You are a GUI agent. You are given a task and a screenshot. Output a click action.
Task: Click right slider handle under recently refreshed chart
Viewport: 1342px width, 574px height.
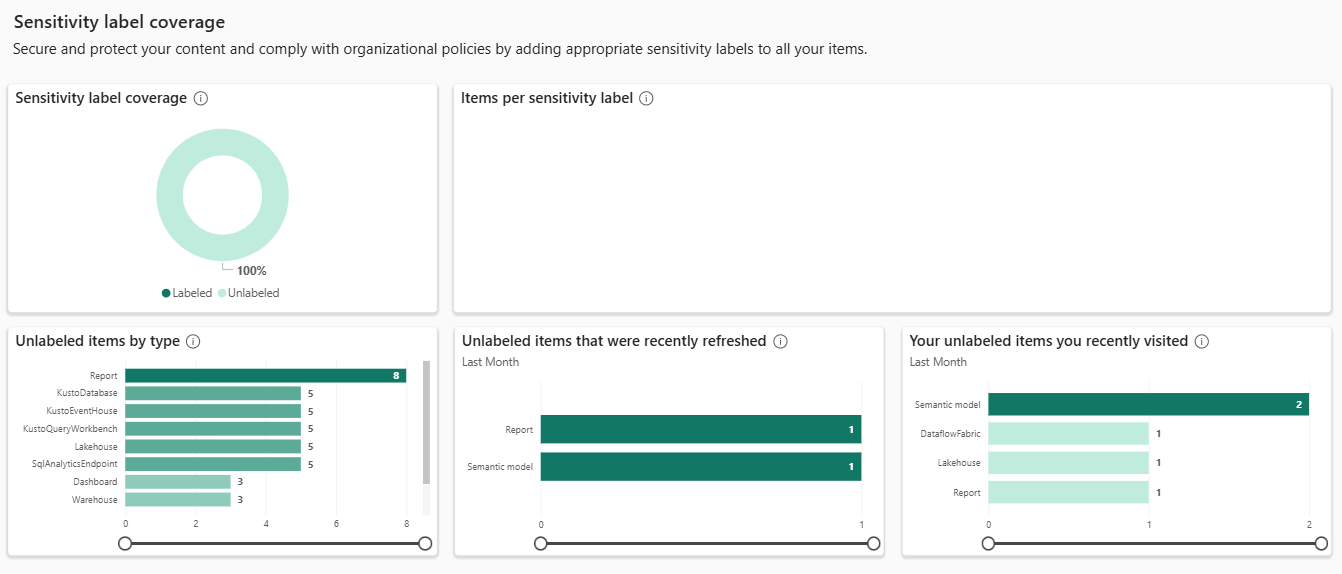(x=874, y=543)
